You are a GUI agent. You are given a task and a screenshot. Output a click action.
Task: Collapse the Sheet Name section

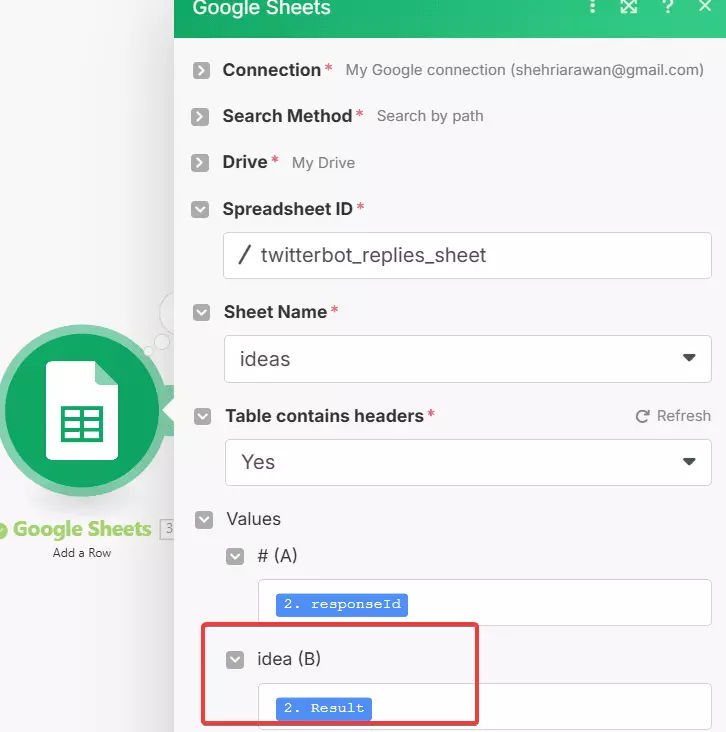click(x=202, y=312)
